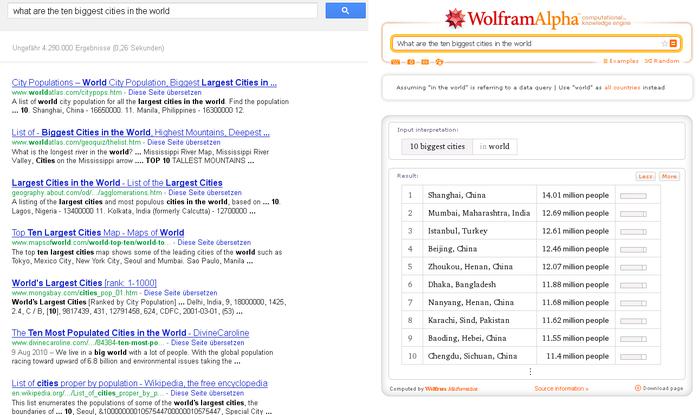Screen dimensions: 699x415
Task: Click the file upload icon in WolframAlpha
Action: (439, 62)
